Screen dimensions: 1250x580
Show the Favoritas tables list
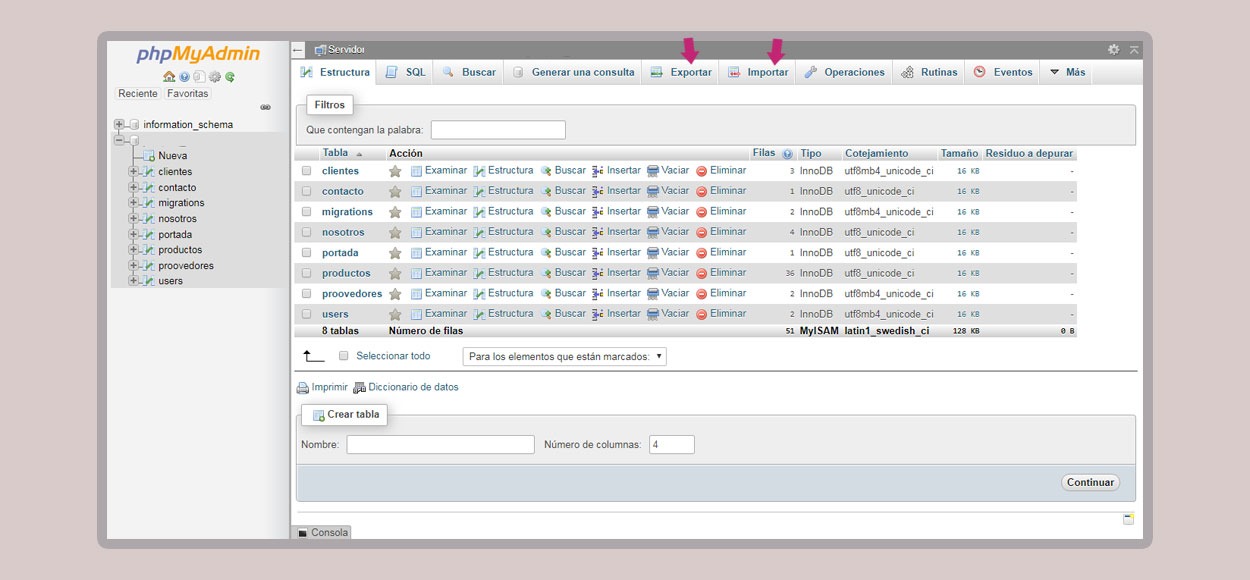[x=188, y=94]
